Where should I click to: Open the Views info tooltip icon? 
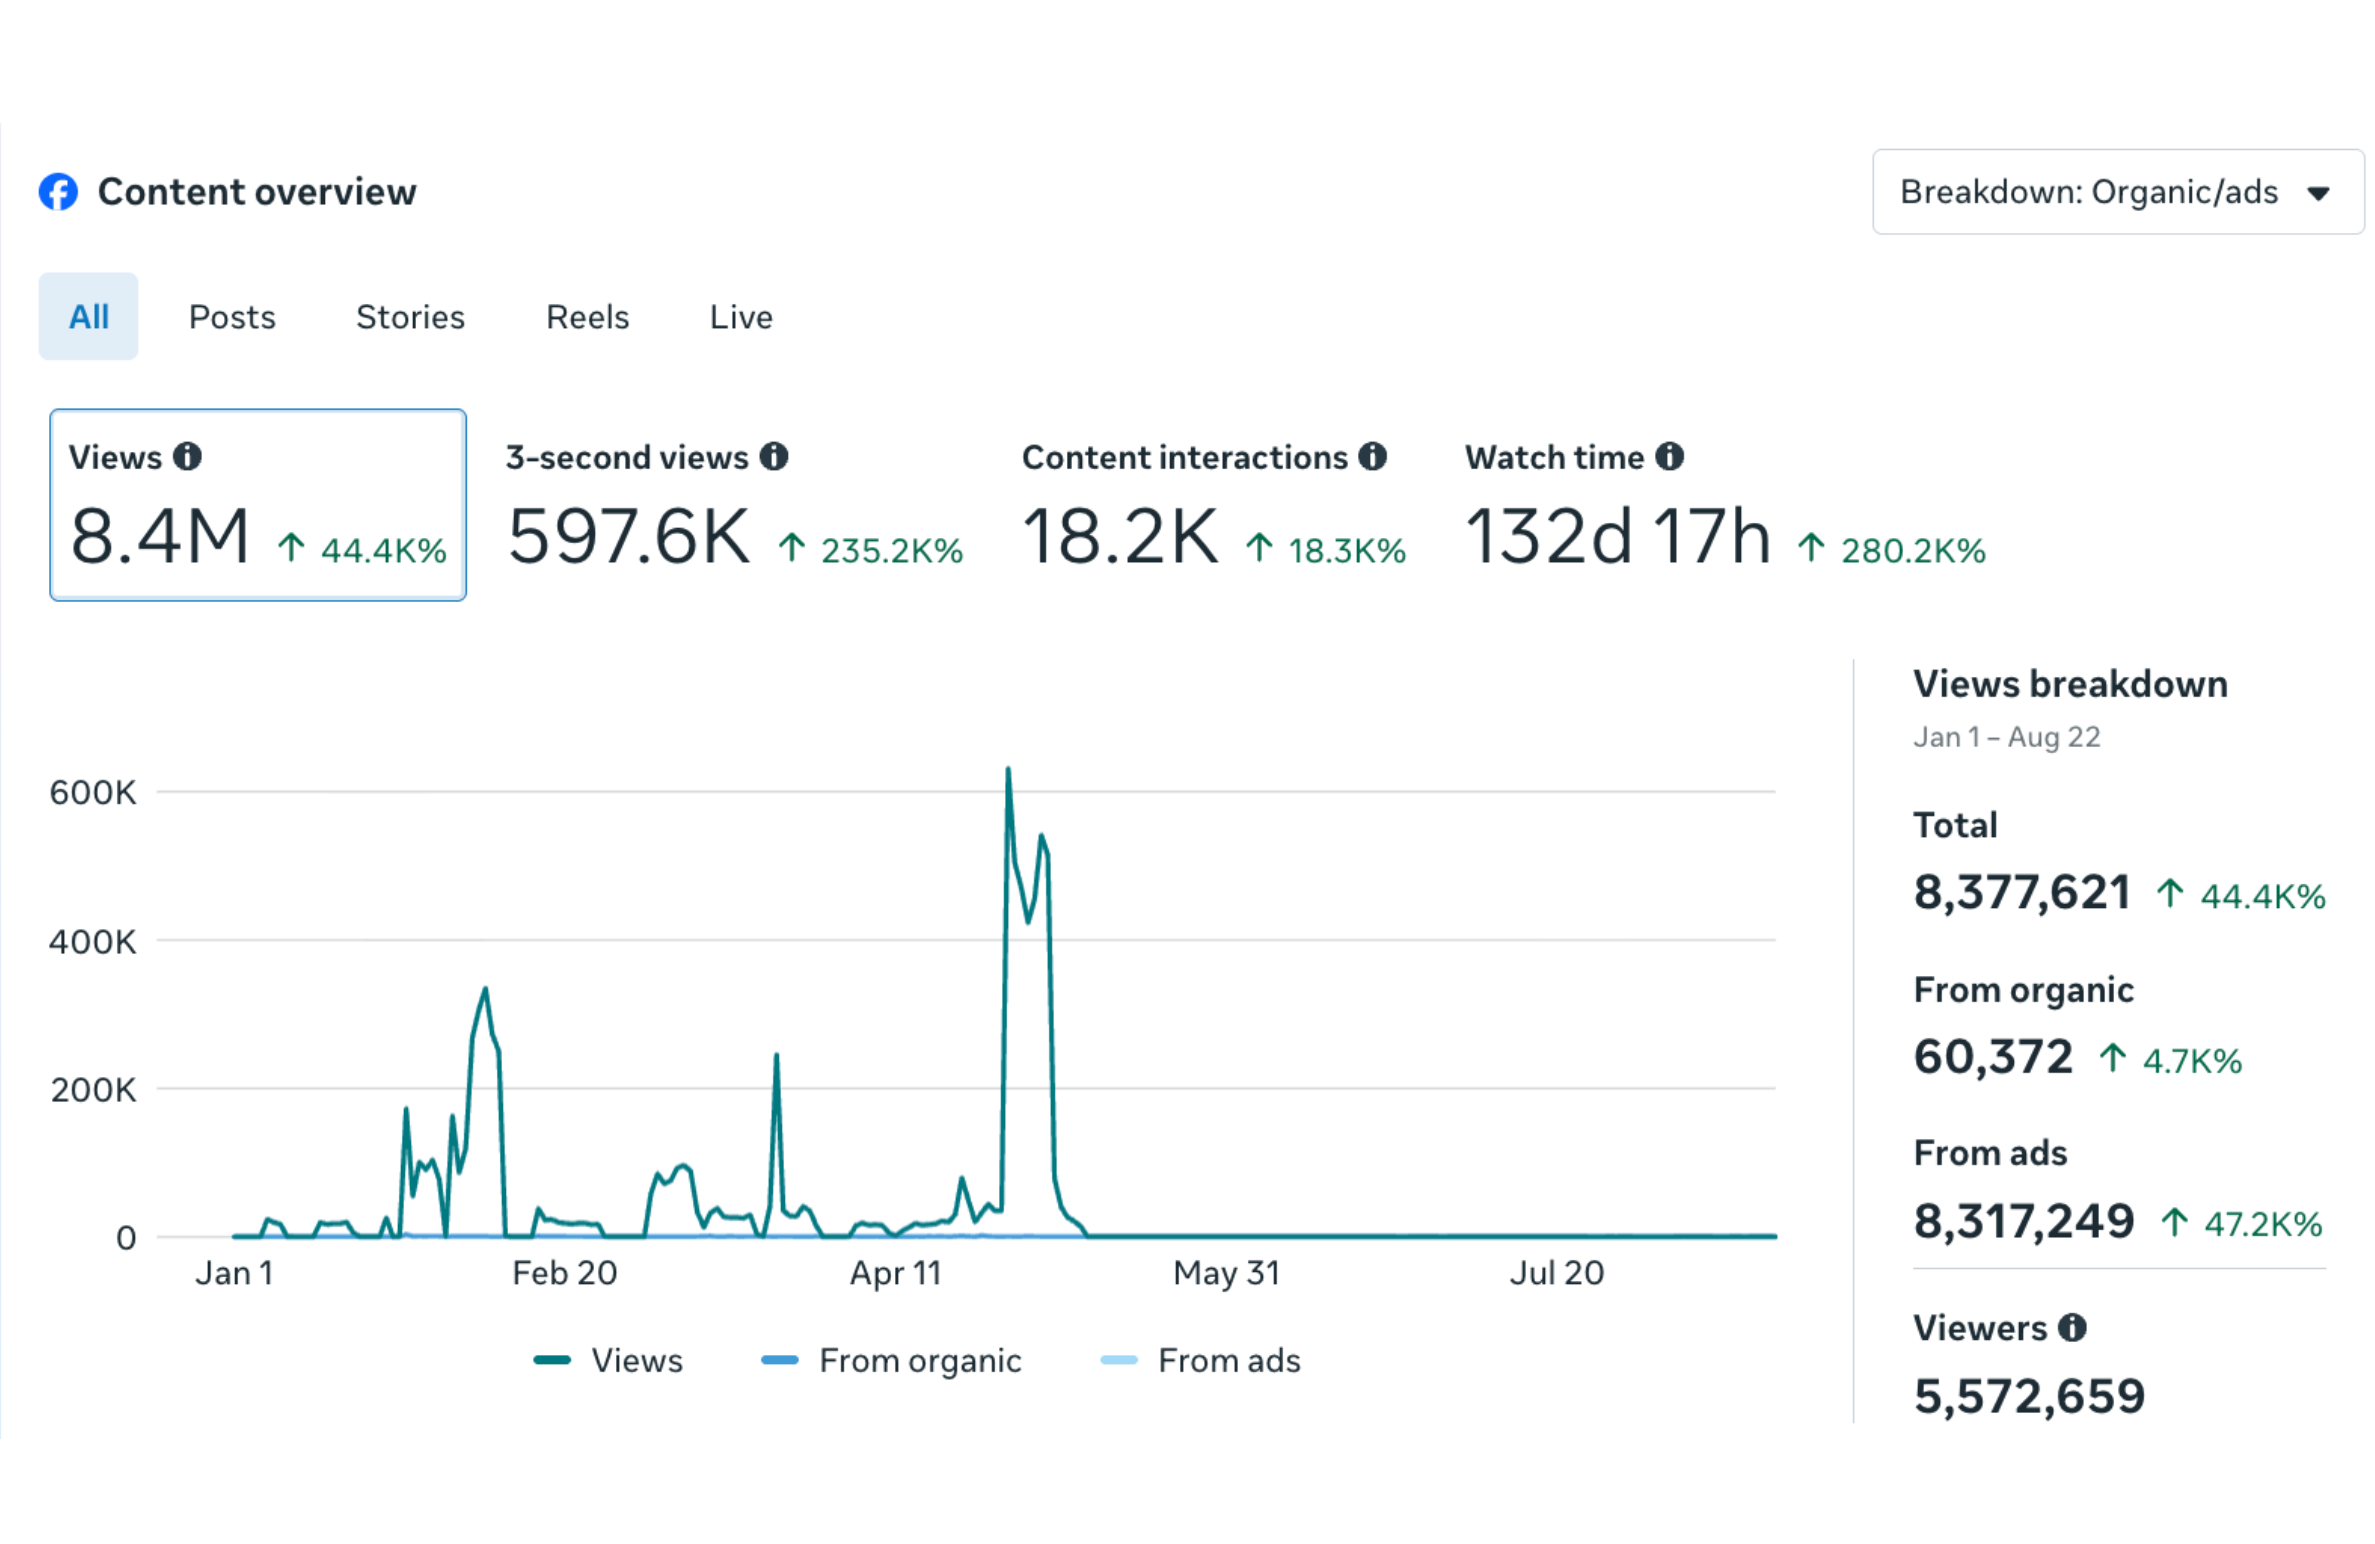point(187,457)
